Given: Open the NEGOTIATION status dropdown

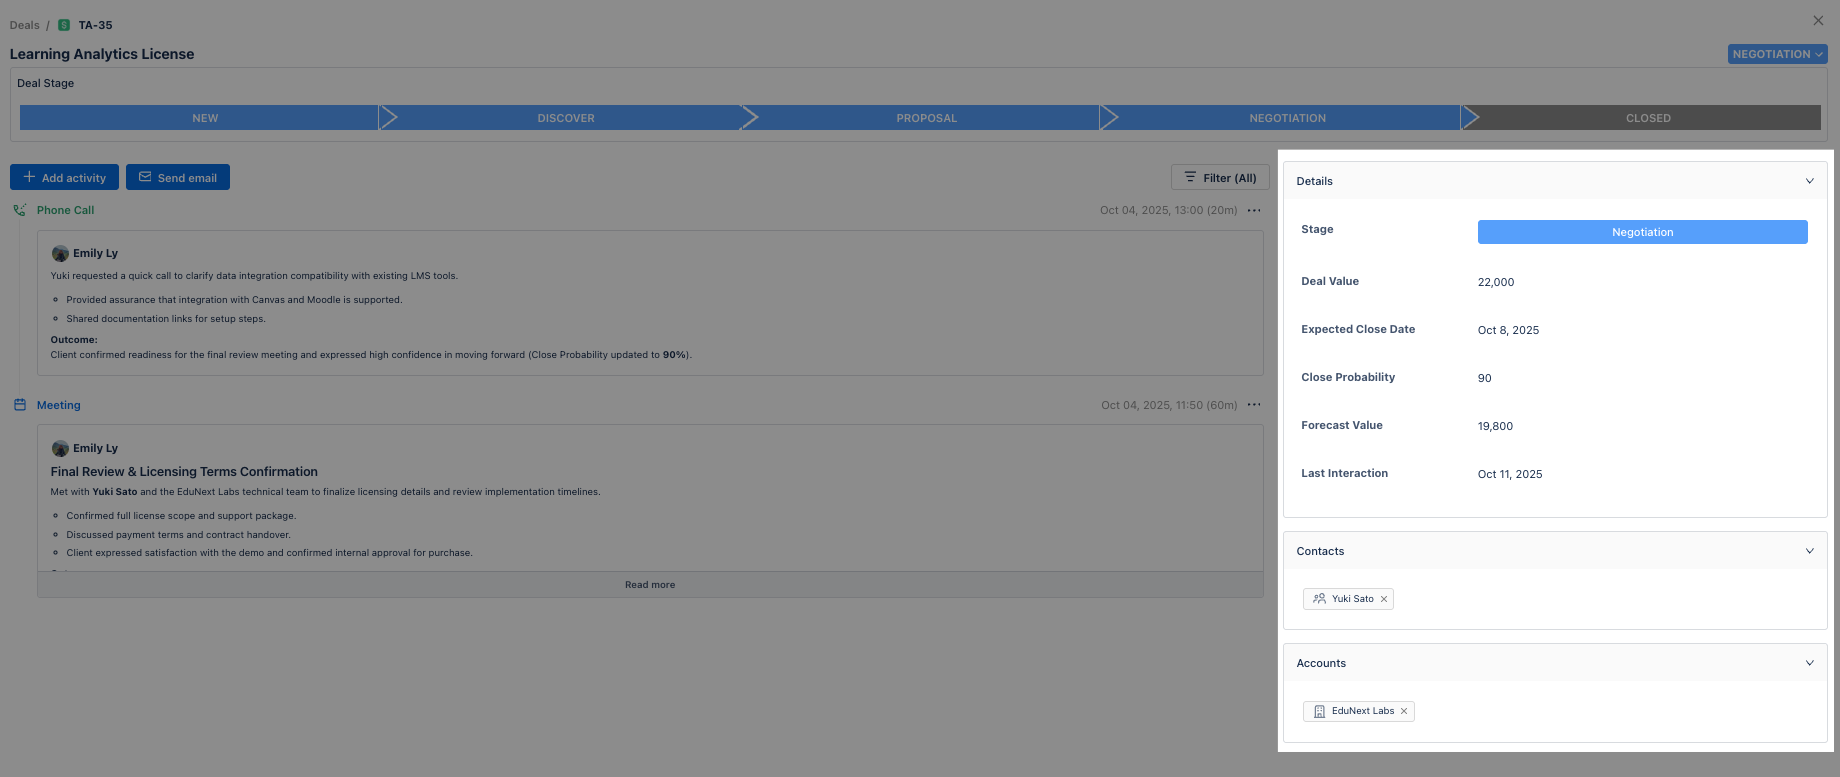Looking at the screenshot, I should [1777, 54].
